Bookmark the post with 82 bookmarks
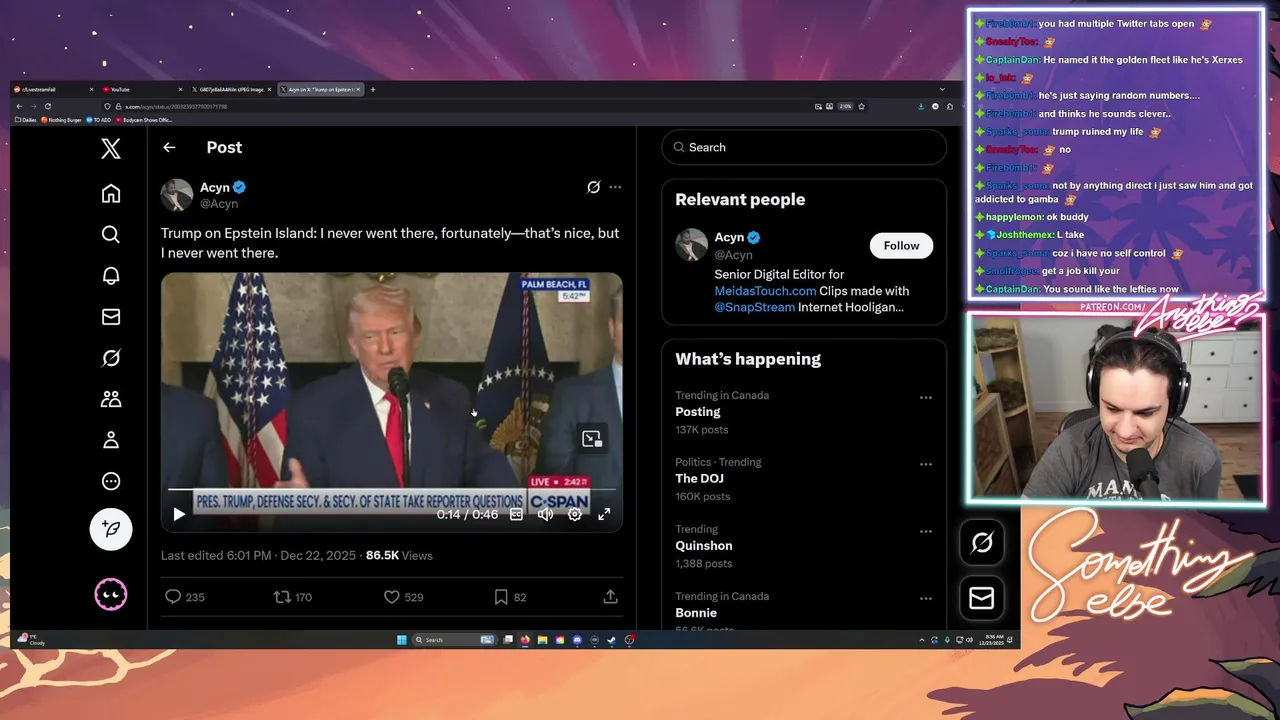This screenshot has width=1280, height=720. point(510,597)
